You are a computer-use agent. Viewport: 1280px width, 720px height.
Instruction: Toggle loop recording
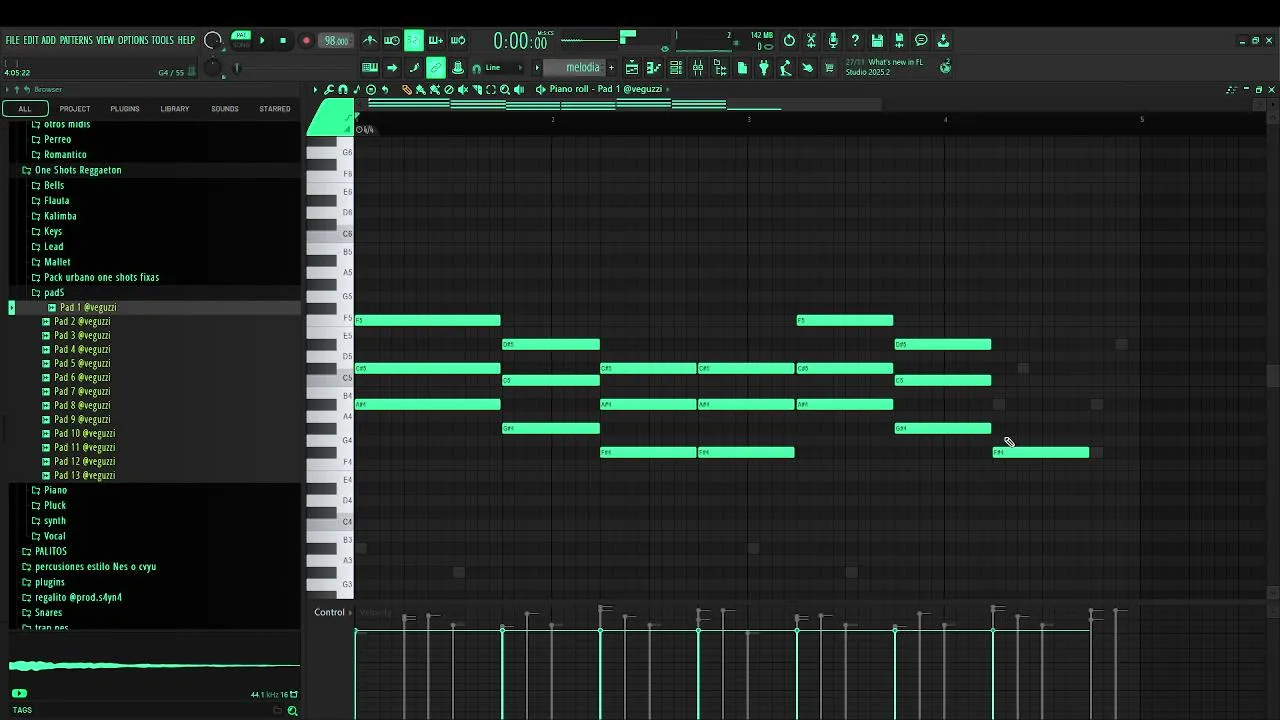458,41
